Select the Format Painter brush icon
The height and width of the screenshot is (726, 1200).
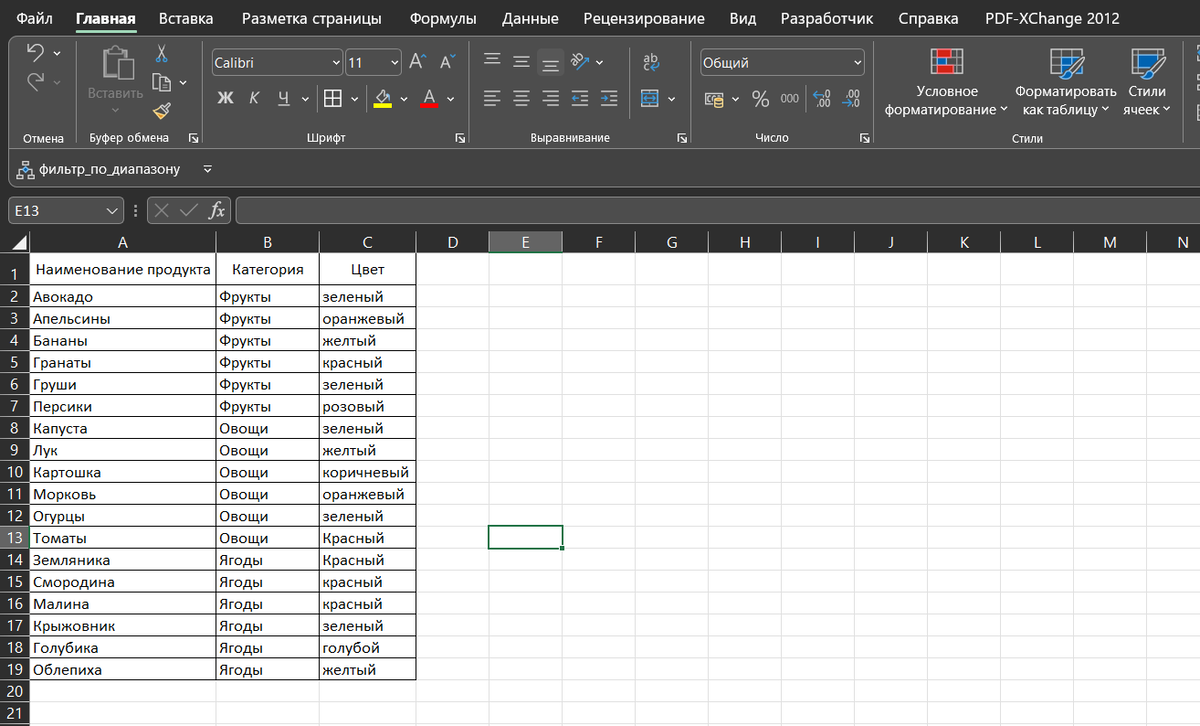pos(161,112)
